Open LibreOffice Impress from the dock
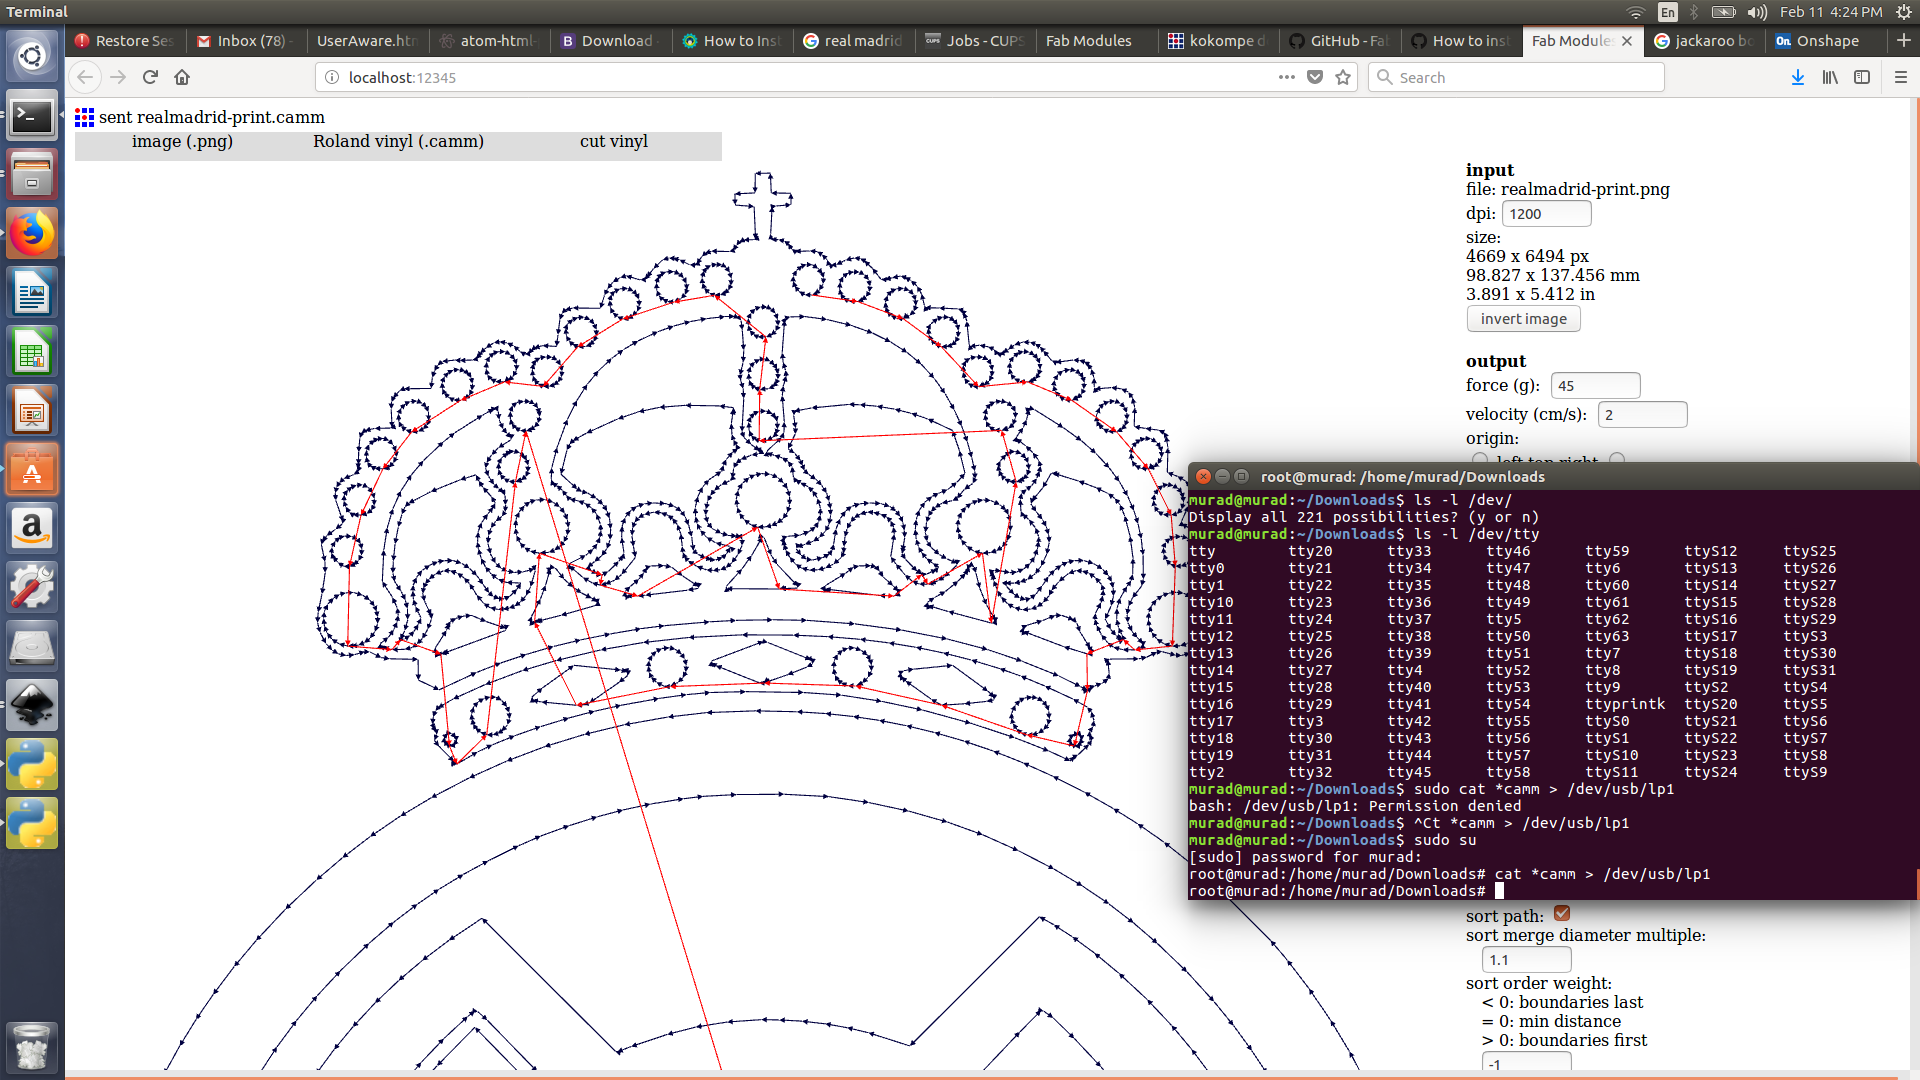This screenshot has height=1080, width=1920. point(32,411)
